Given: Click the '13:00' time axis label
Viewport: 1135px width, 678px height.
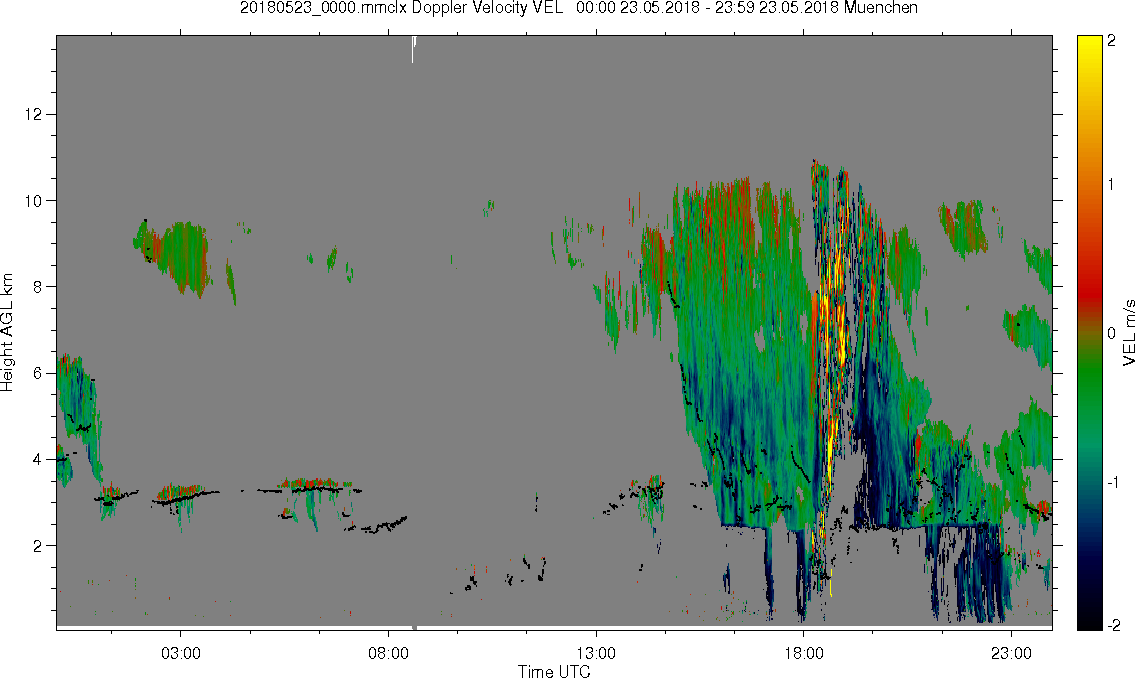Looking at the screenshot, I should pos(596,654).
